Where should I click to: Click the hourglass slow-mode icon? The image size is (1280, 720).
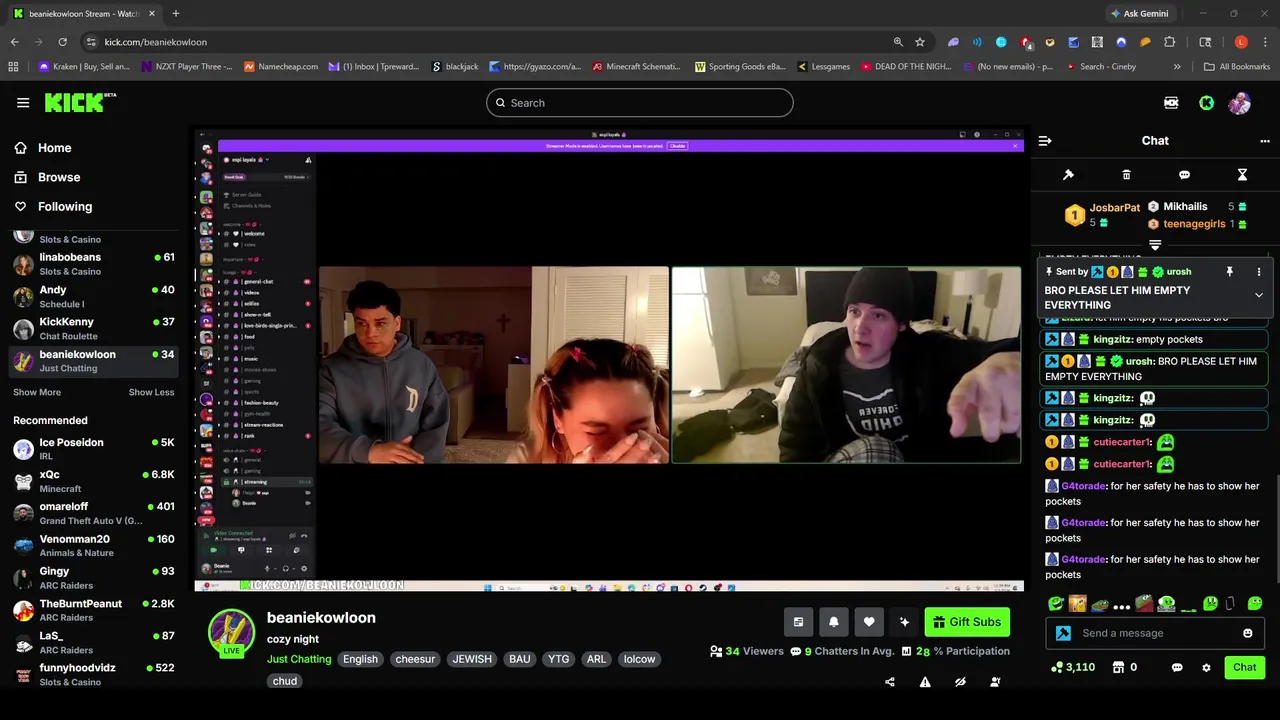1242,175
